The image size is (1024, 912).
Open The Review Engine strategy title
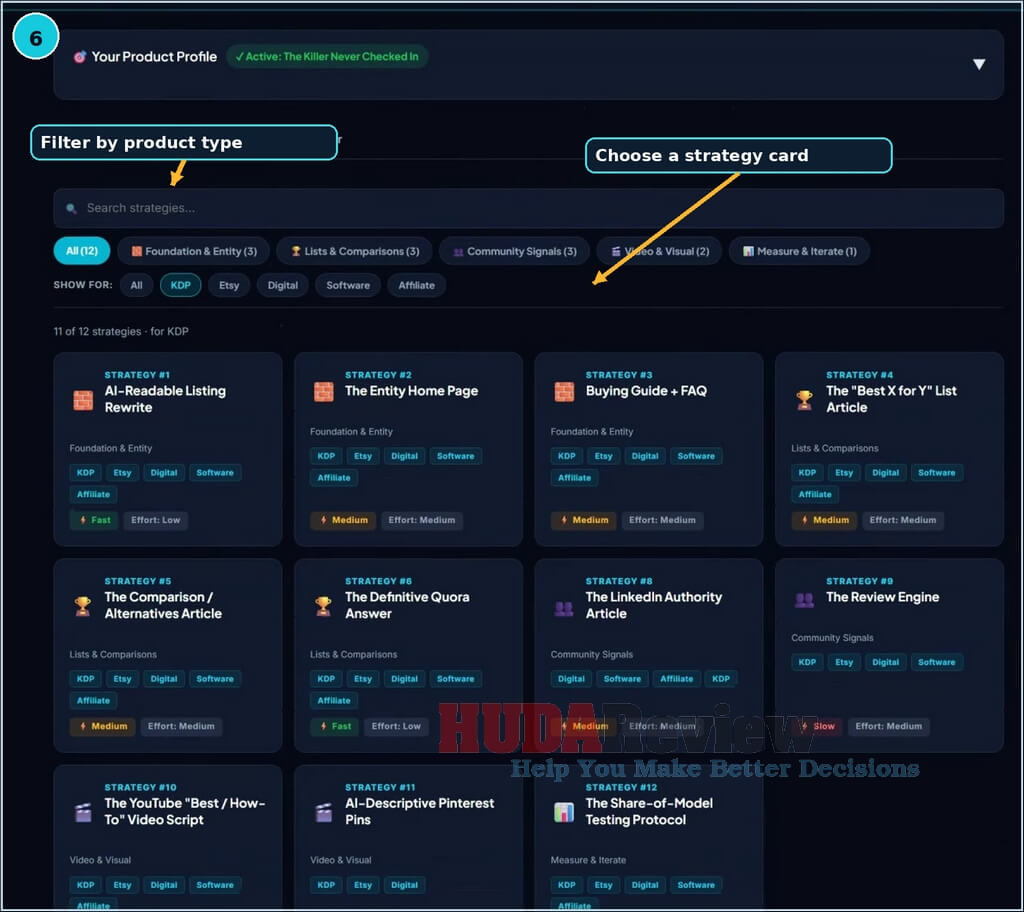[882, 597]
